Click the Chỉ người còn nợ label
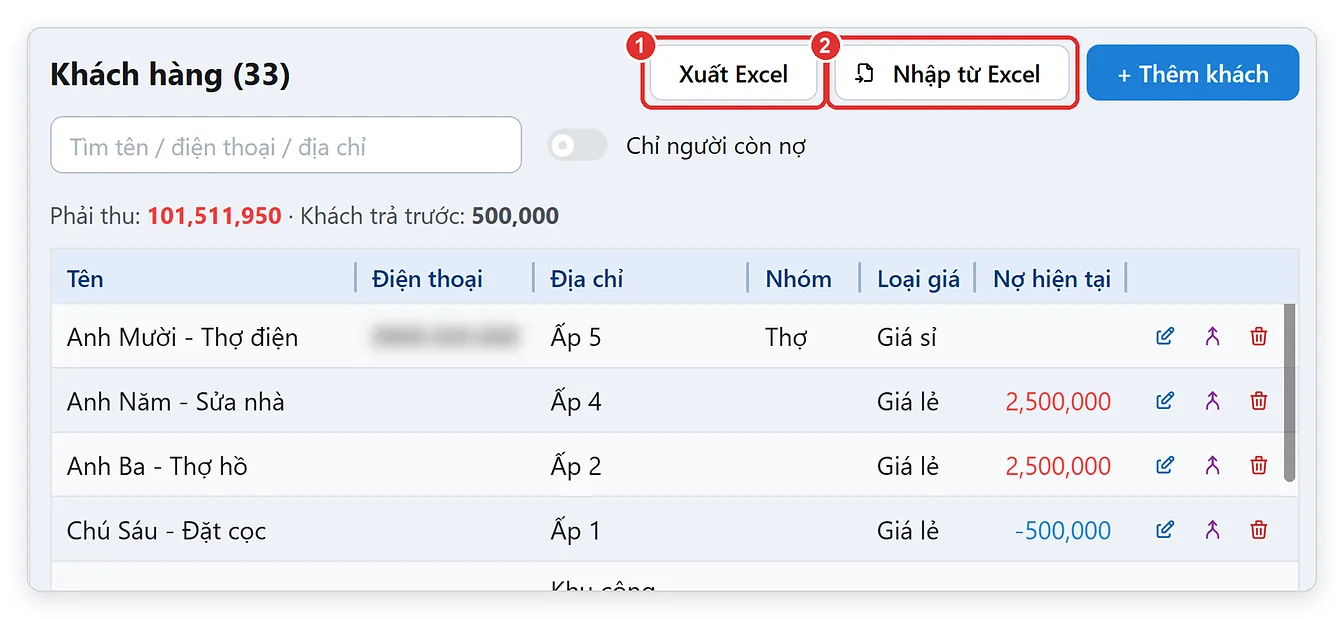Screen dimensions: 1344x619 [x=716, y=146]
